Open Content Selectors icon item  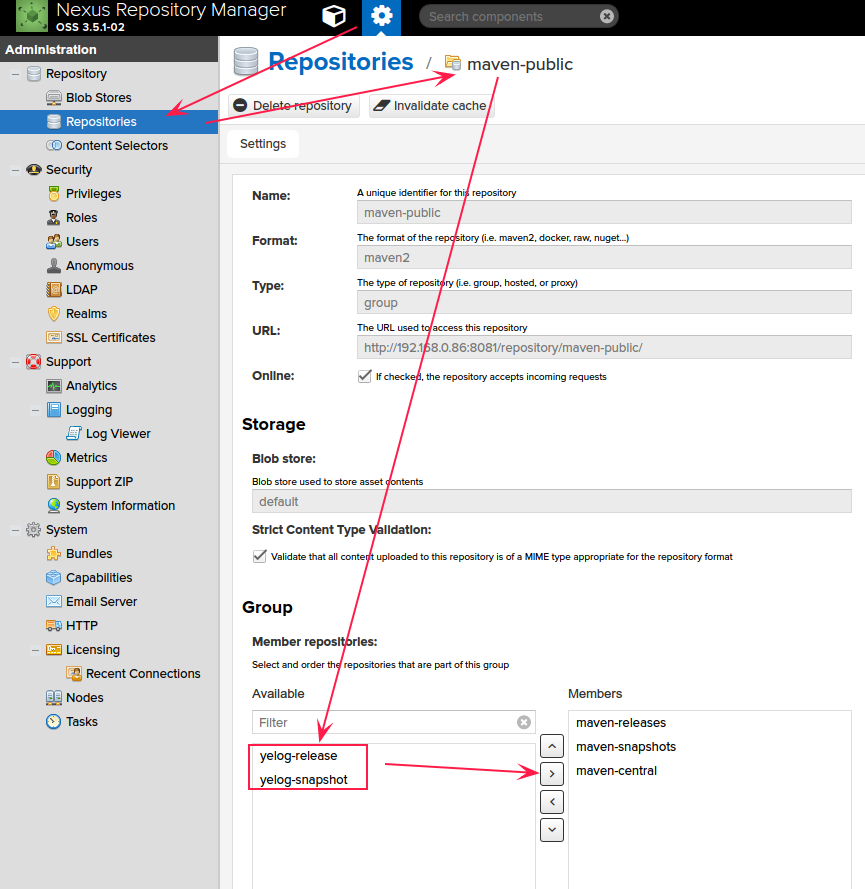pos(54,146)
